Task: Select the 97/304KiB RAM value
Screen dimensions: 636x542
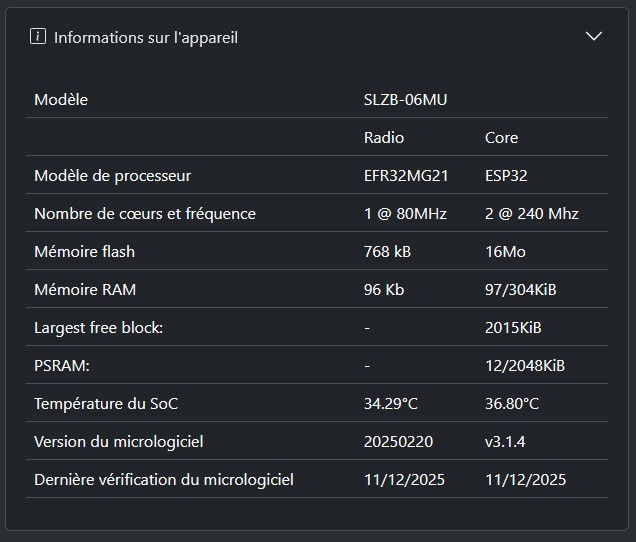Action: (521, 290)
